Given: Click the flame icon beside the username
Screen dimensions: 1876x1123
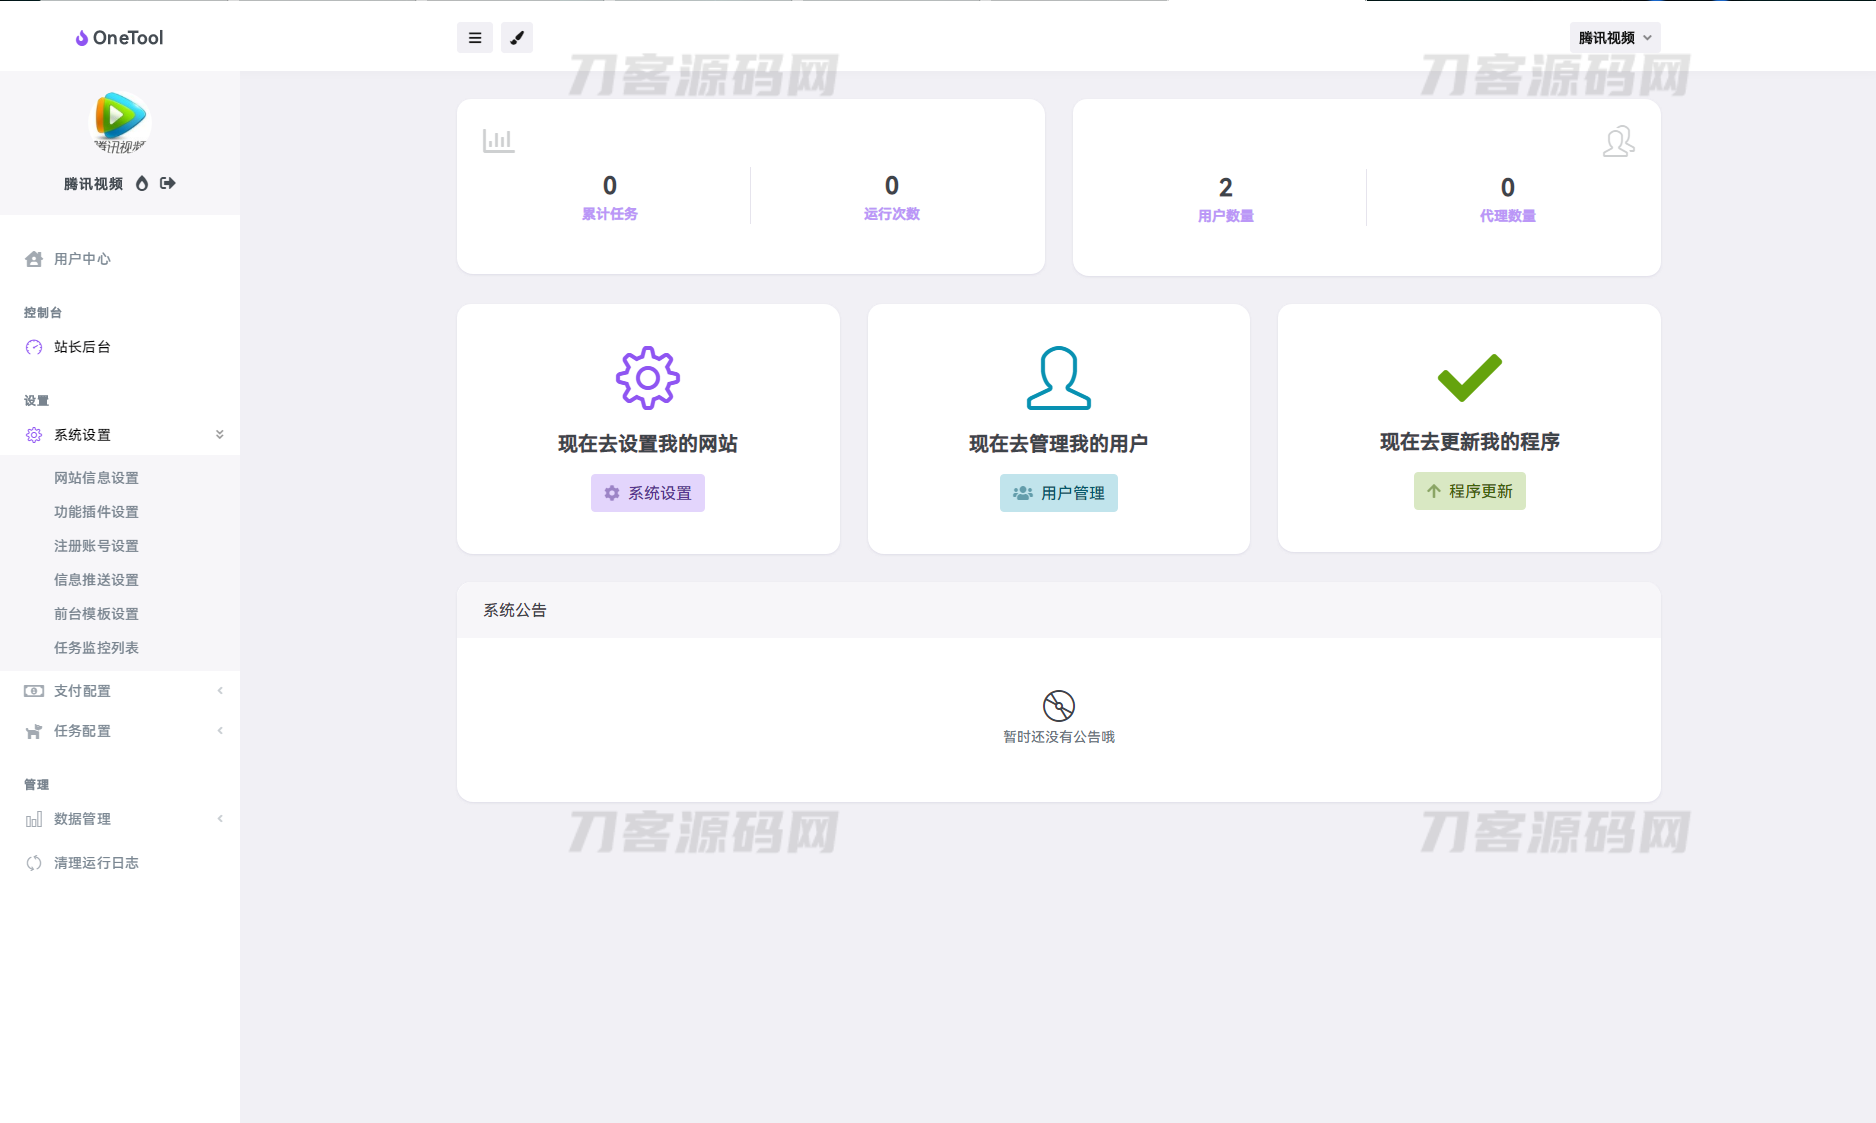Looking at the screenshot, I should pyautogui.click(x=142, y=183).
